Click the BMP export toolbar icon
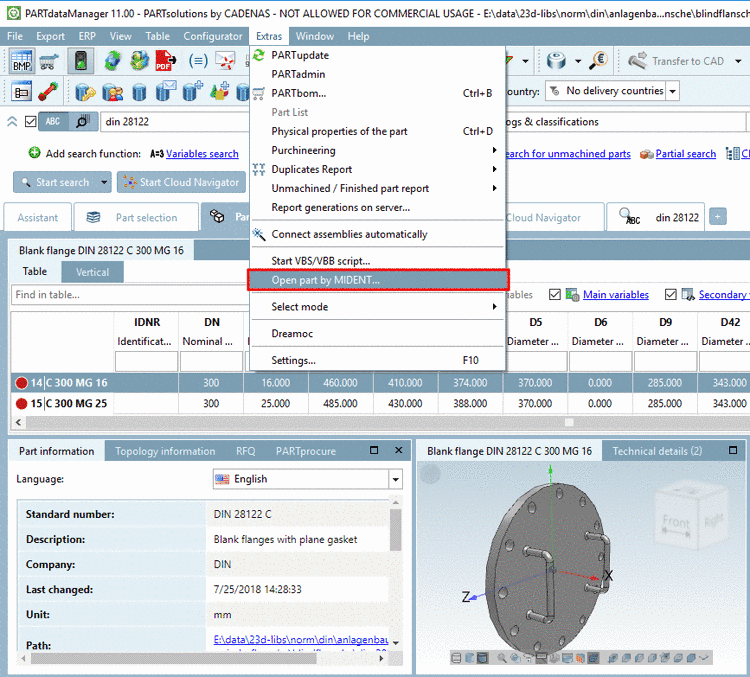 coord(22,61)
